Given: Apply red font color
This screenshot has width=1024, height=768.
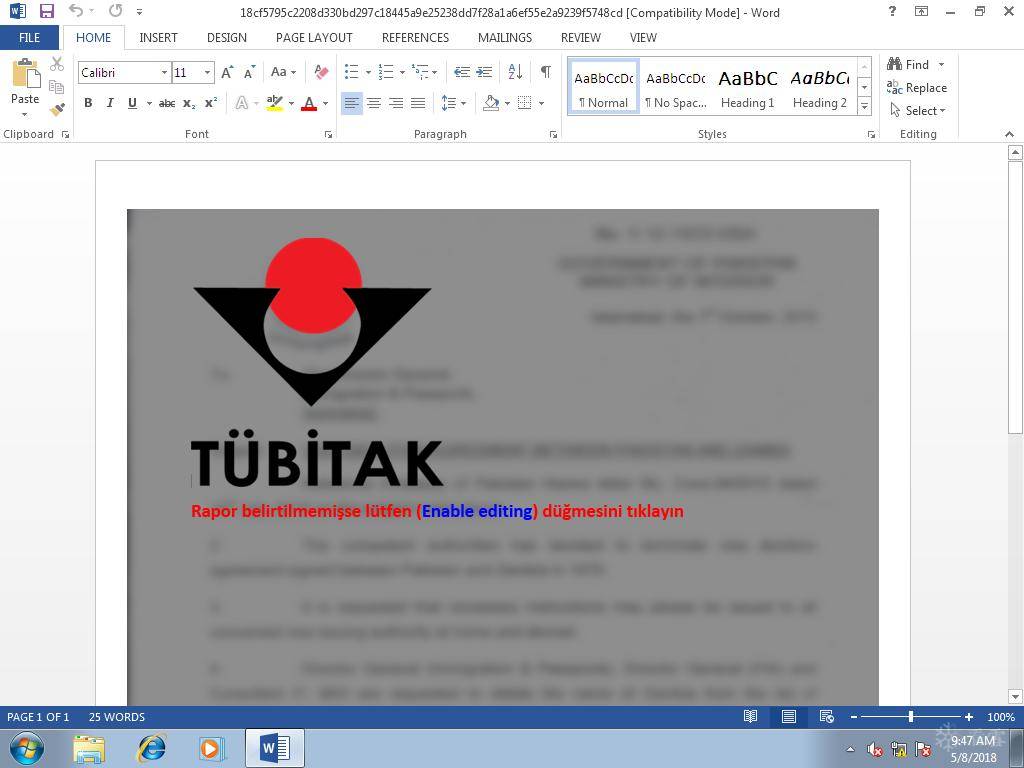Looking at the screenshot, I should [x=309, y=103].
